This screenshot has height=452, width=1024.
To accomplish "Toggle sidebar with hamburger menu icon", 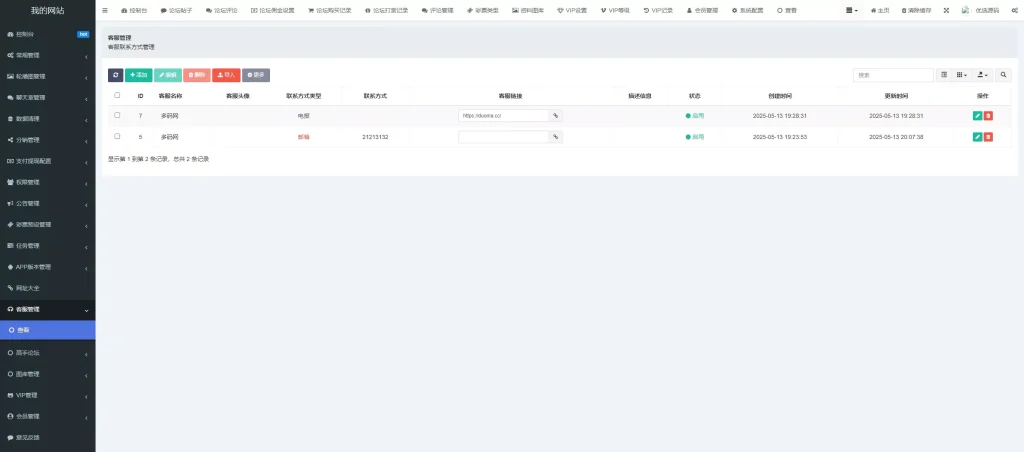I will coord(105,10).
